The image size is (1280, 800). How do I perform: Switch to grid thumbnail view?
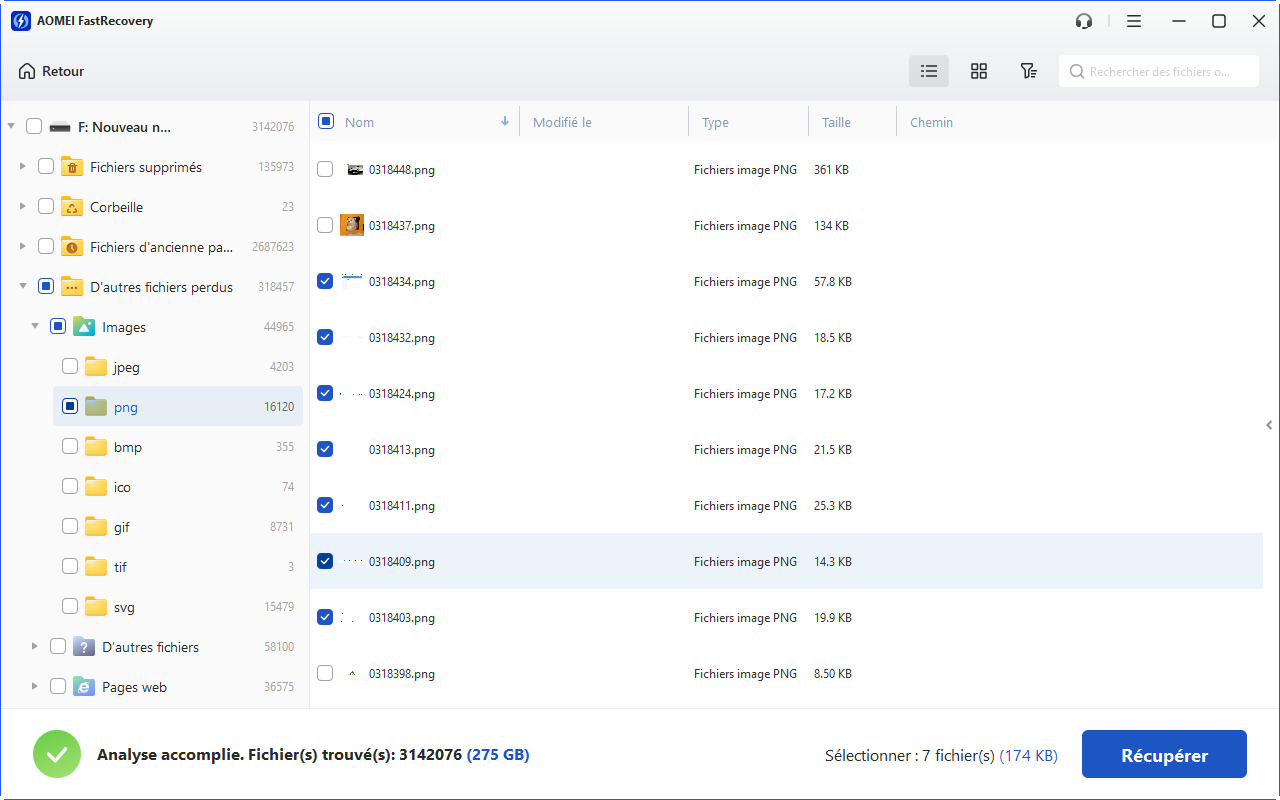[x=979, y=71]
